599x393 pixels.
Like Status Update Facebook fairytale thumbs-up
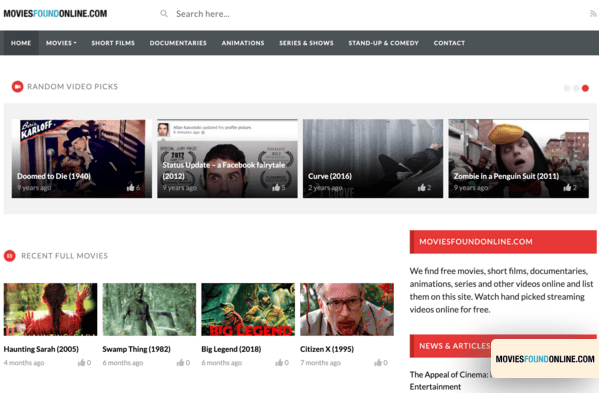276,187
